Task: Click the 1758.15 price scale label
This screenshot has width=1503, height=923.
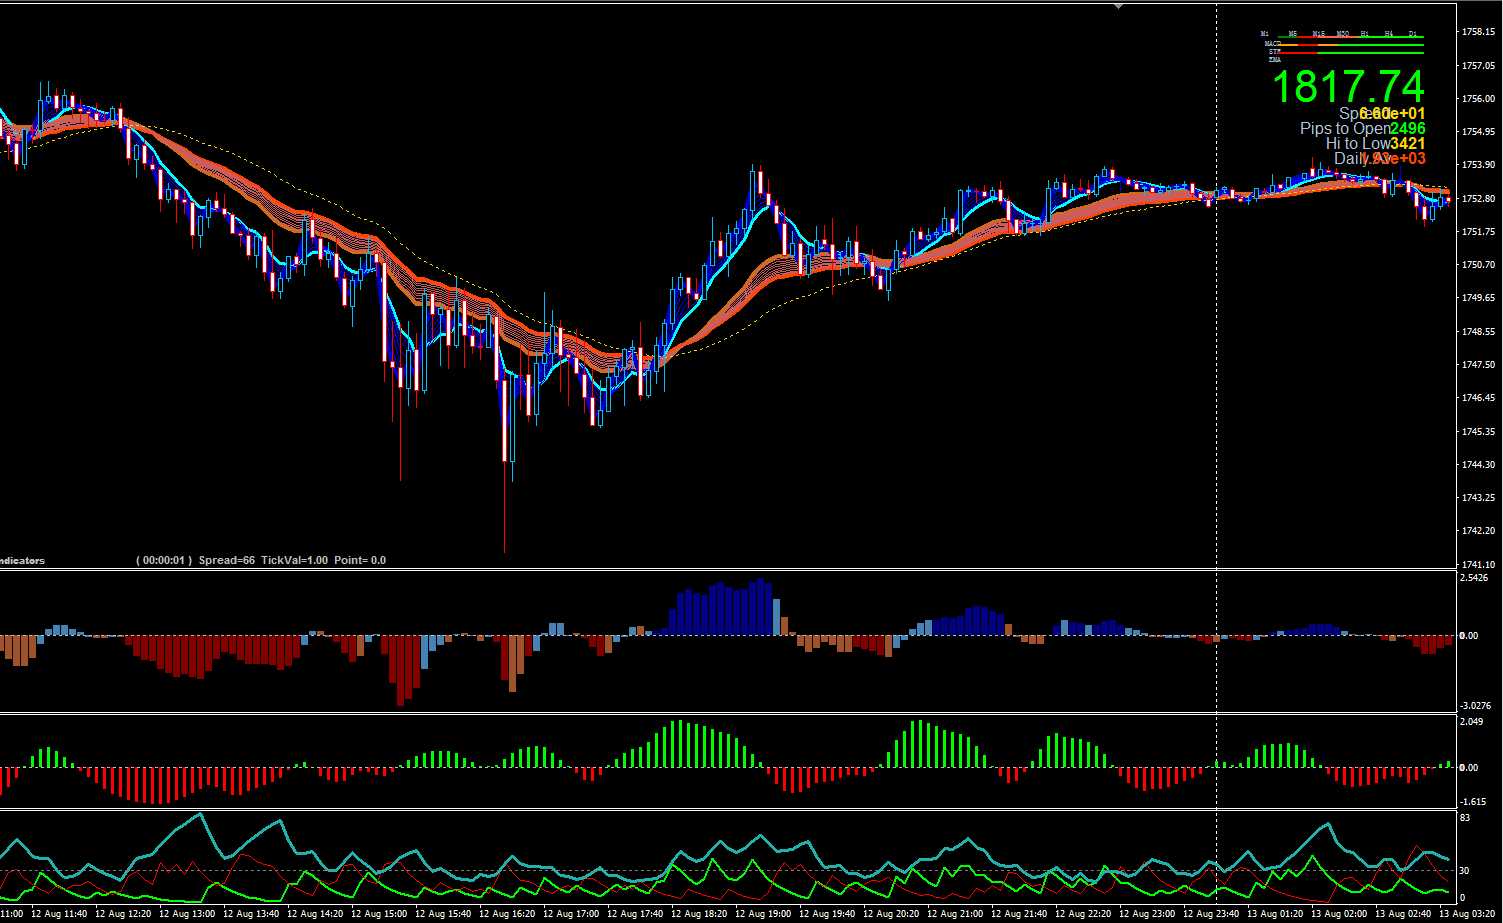Action: [x=1478, y=32]
